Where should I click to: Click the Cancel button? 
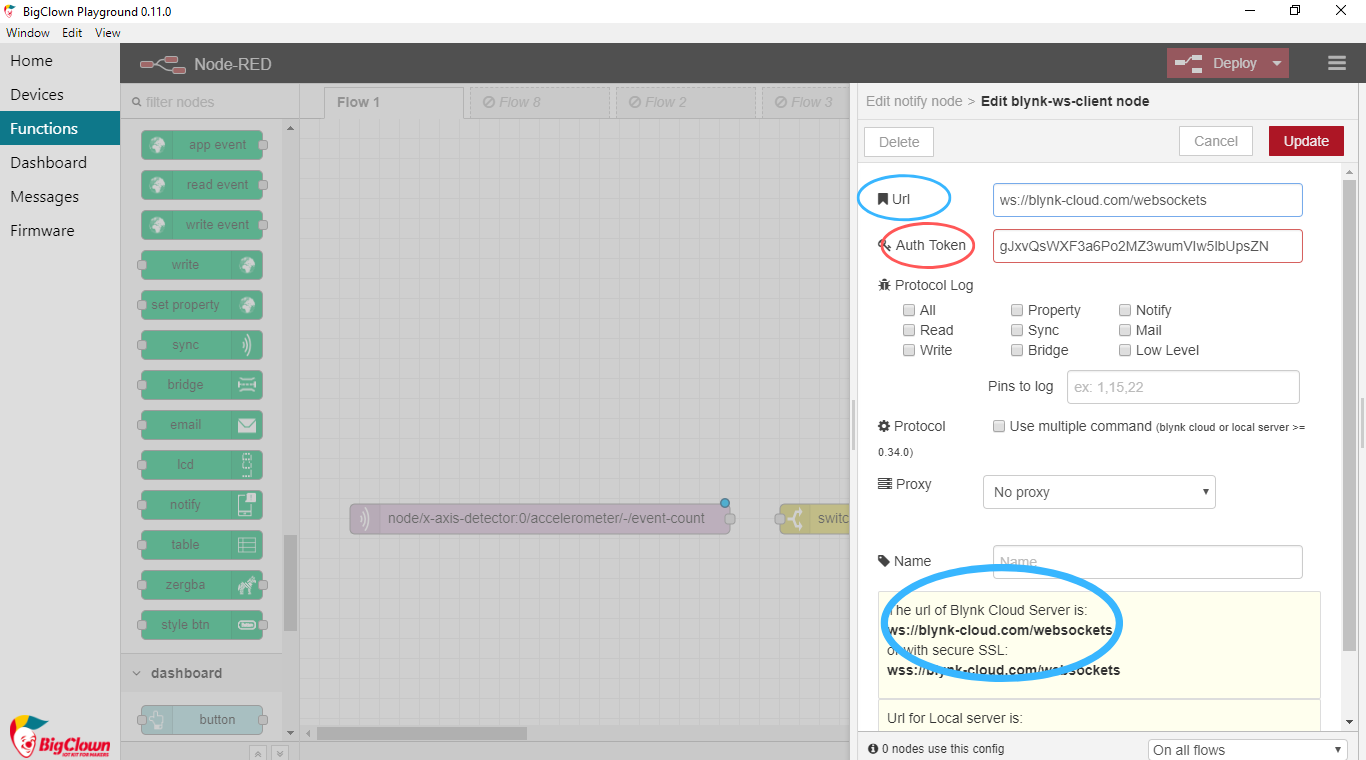[1216, 141]
